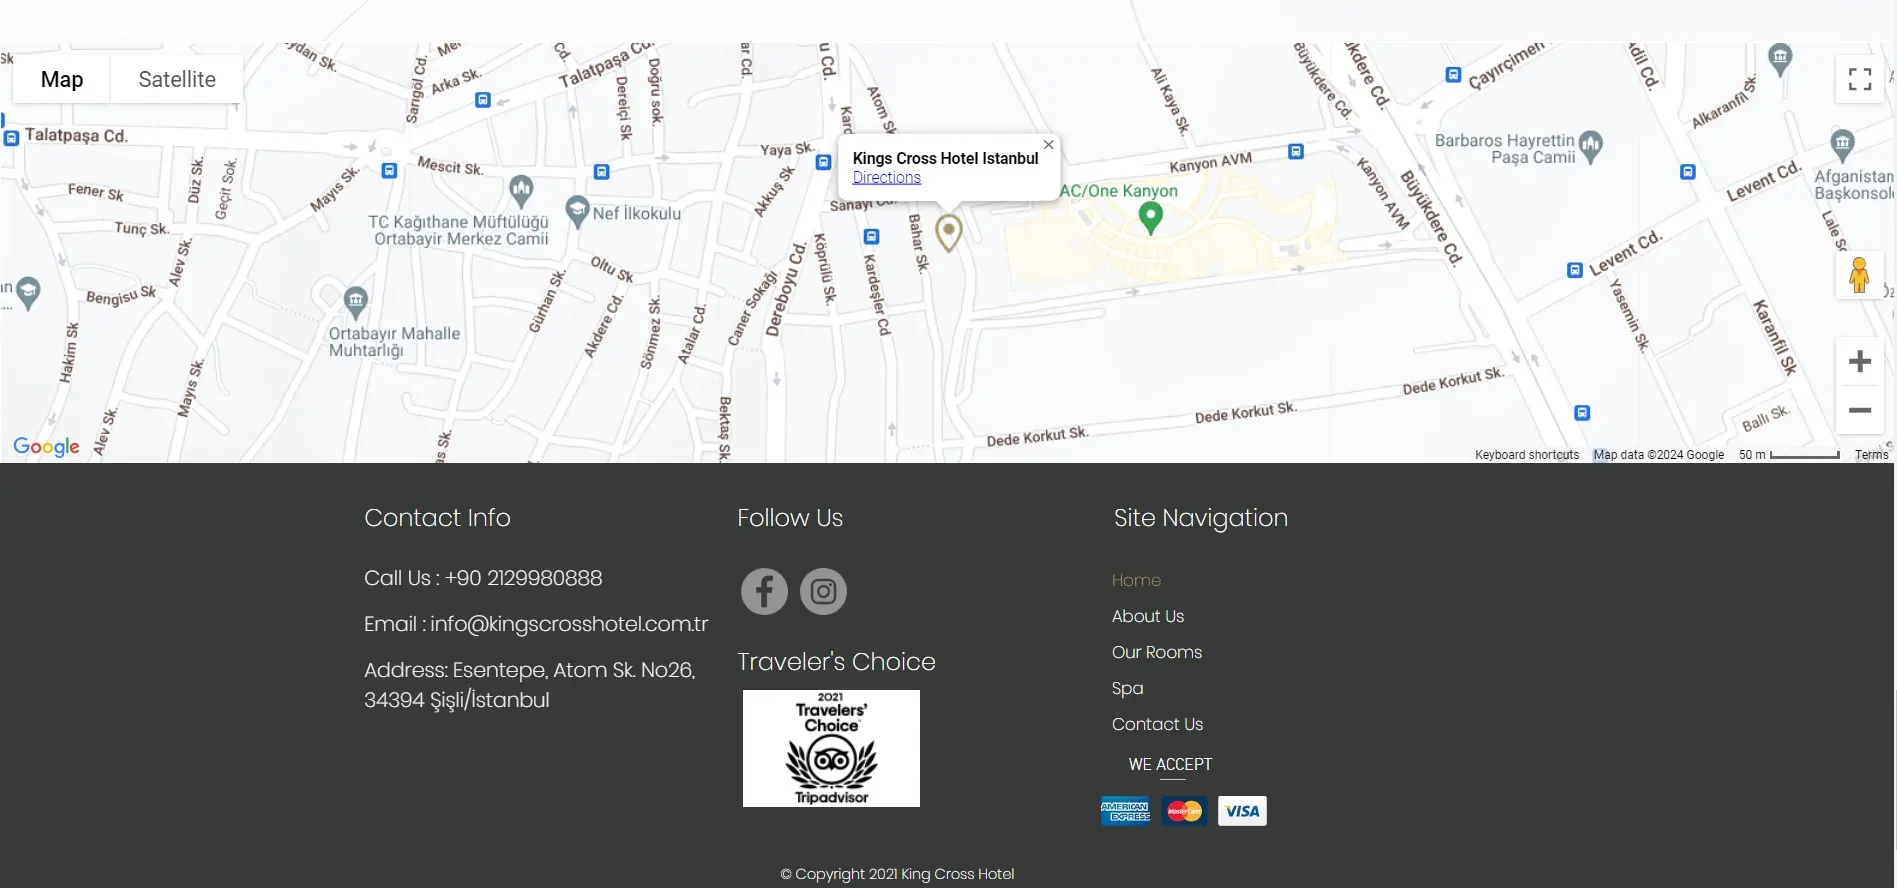Click the Kings Cross Hotel map pin
Screen dimensions: 1897x888
948,231
